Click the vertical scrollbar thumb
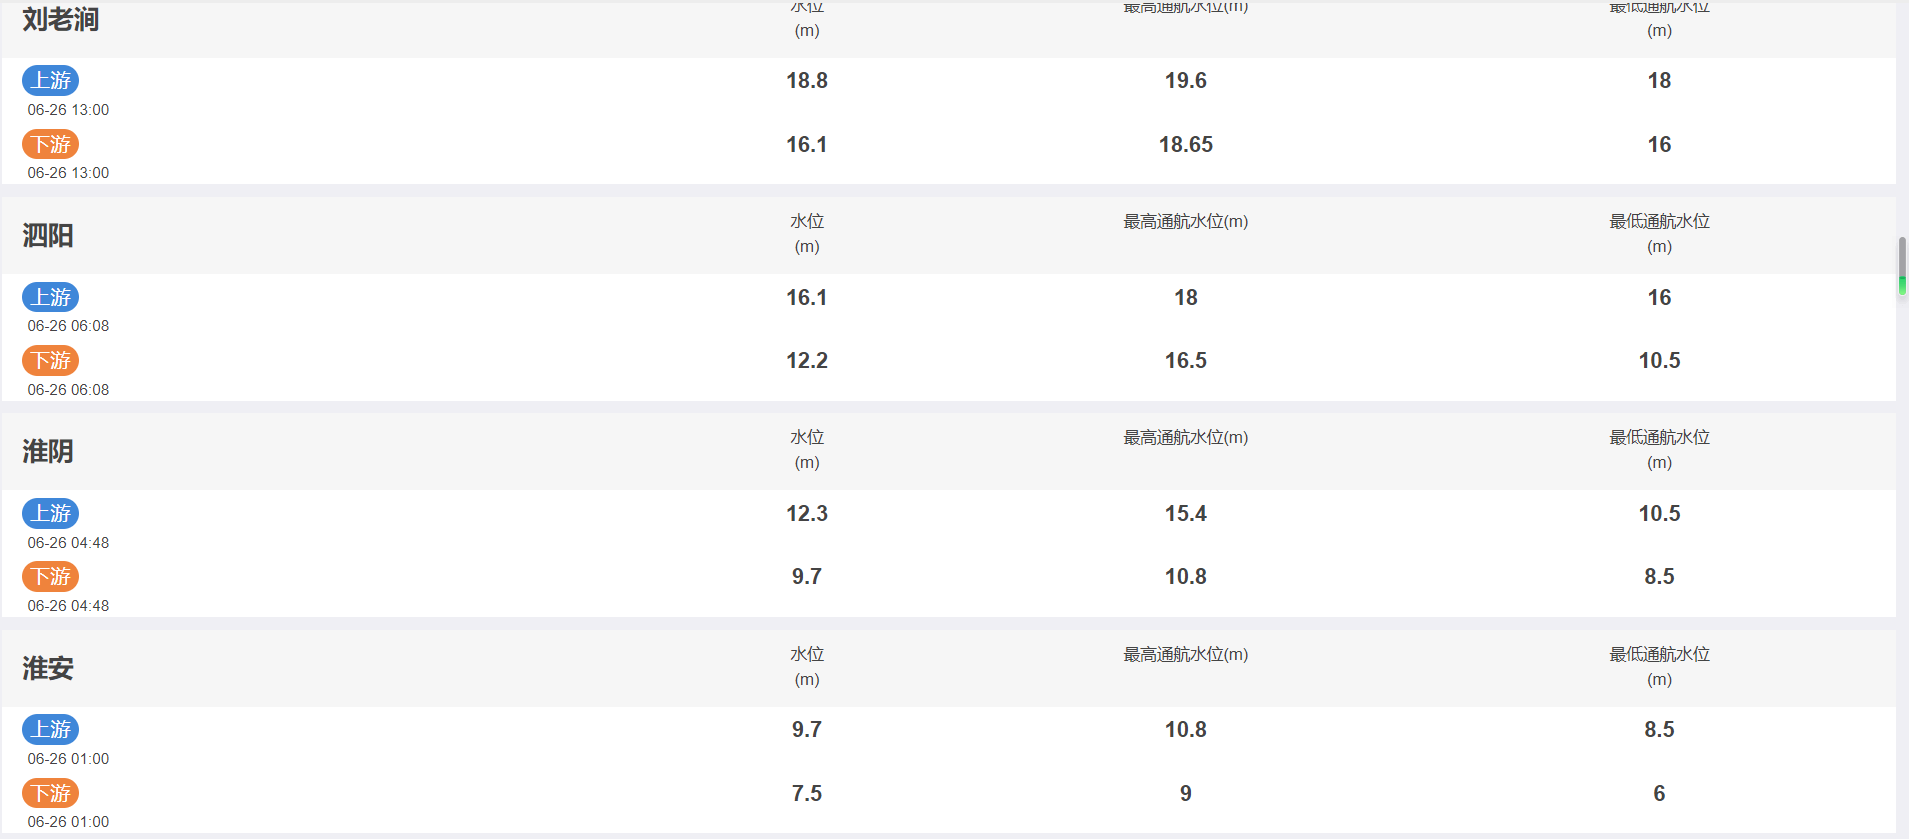Screen dimensions: 1909x839 pos(1902,266)
